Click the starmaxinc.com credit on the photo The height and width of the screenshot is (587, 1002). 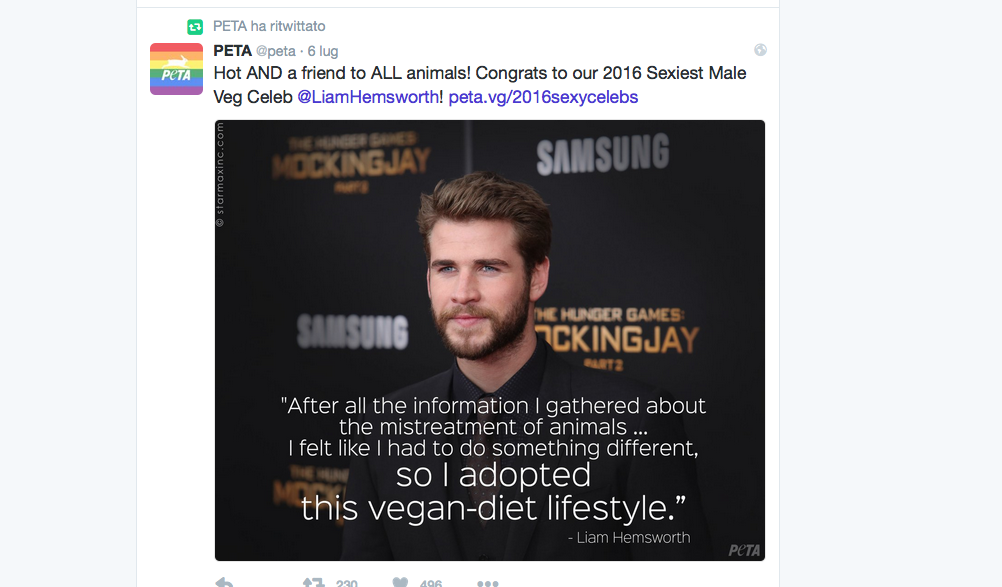point(221,175)
